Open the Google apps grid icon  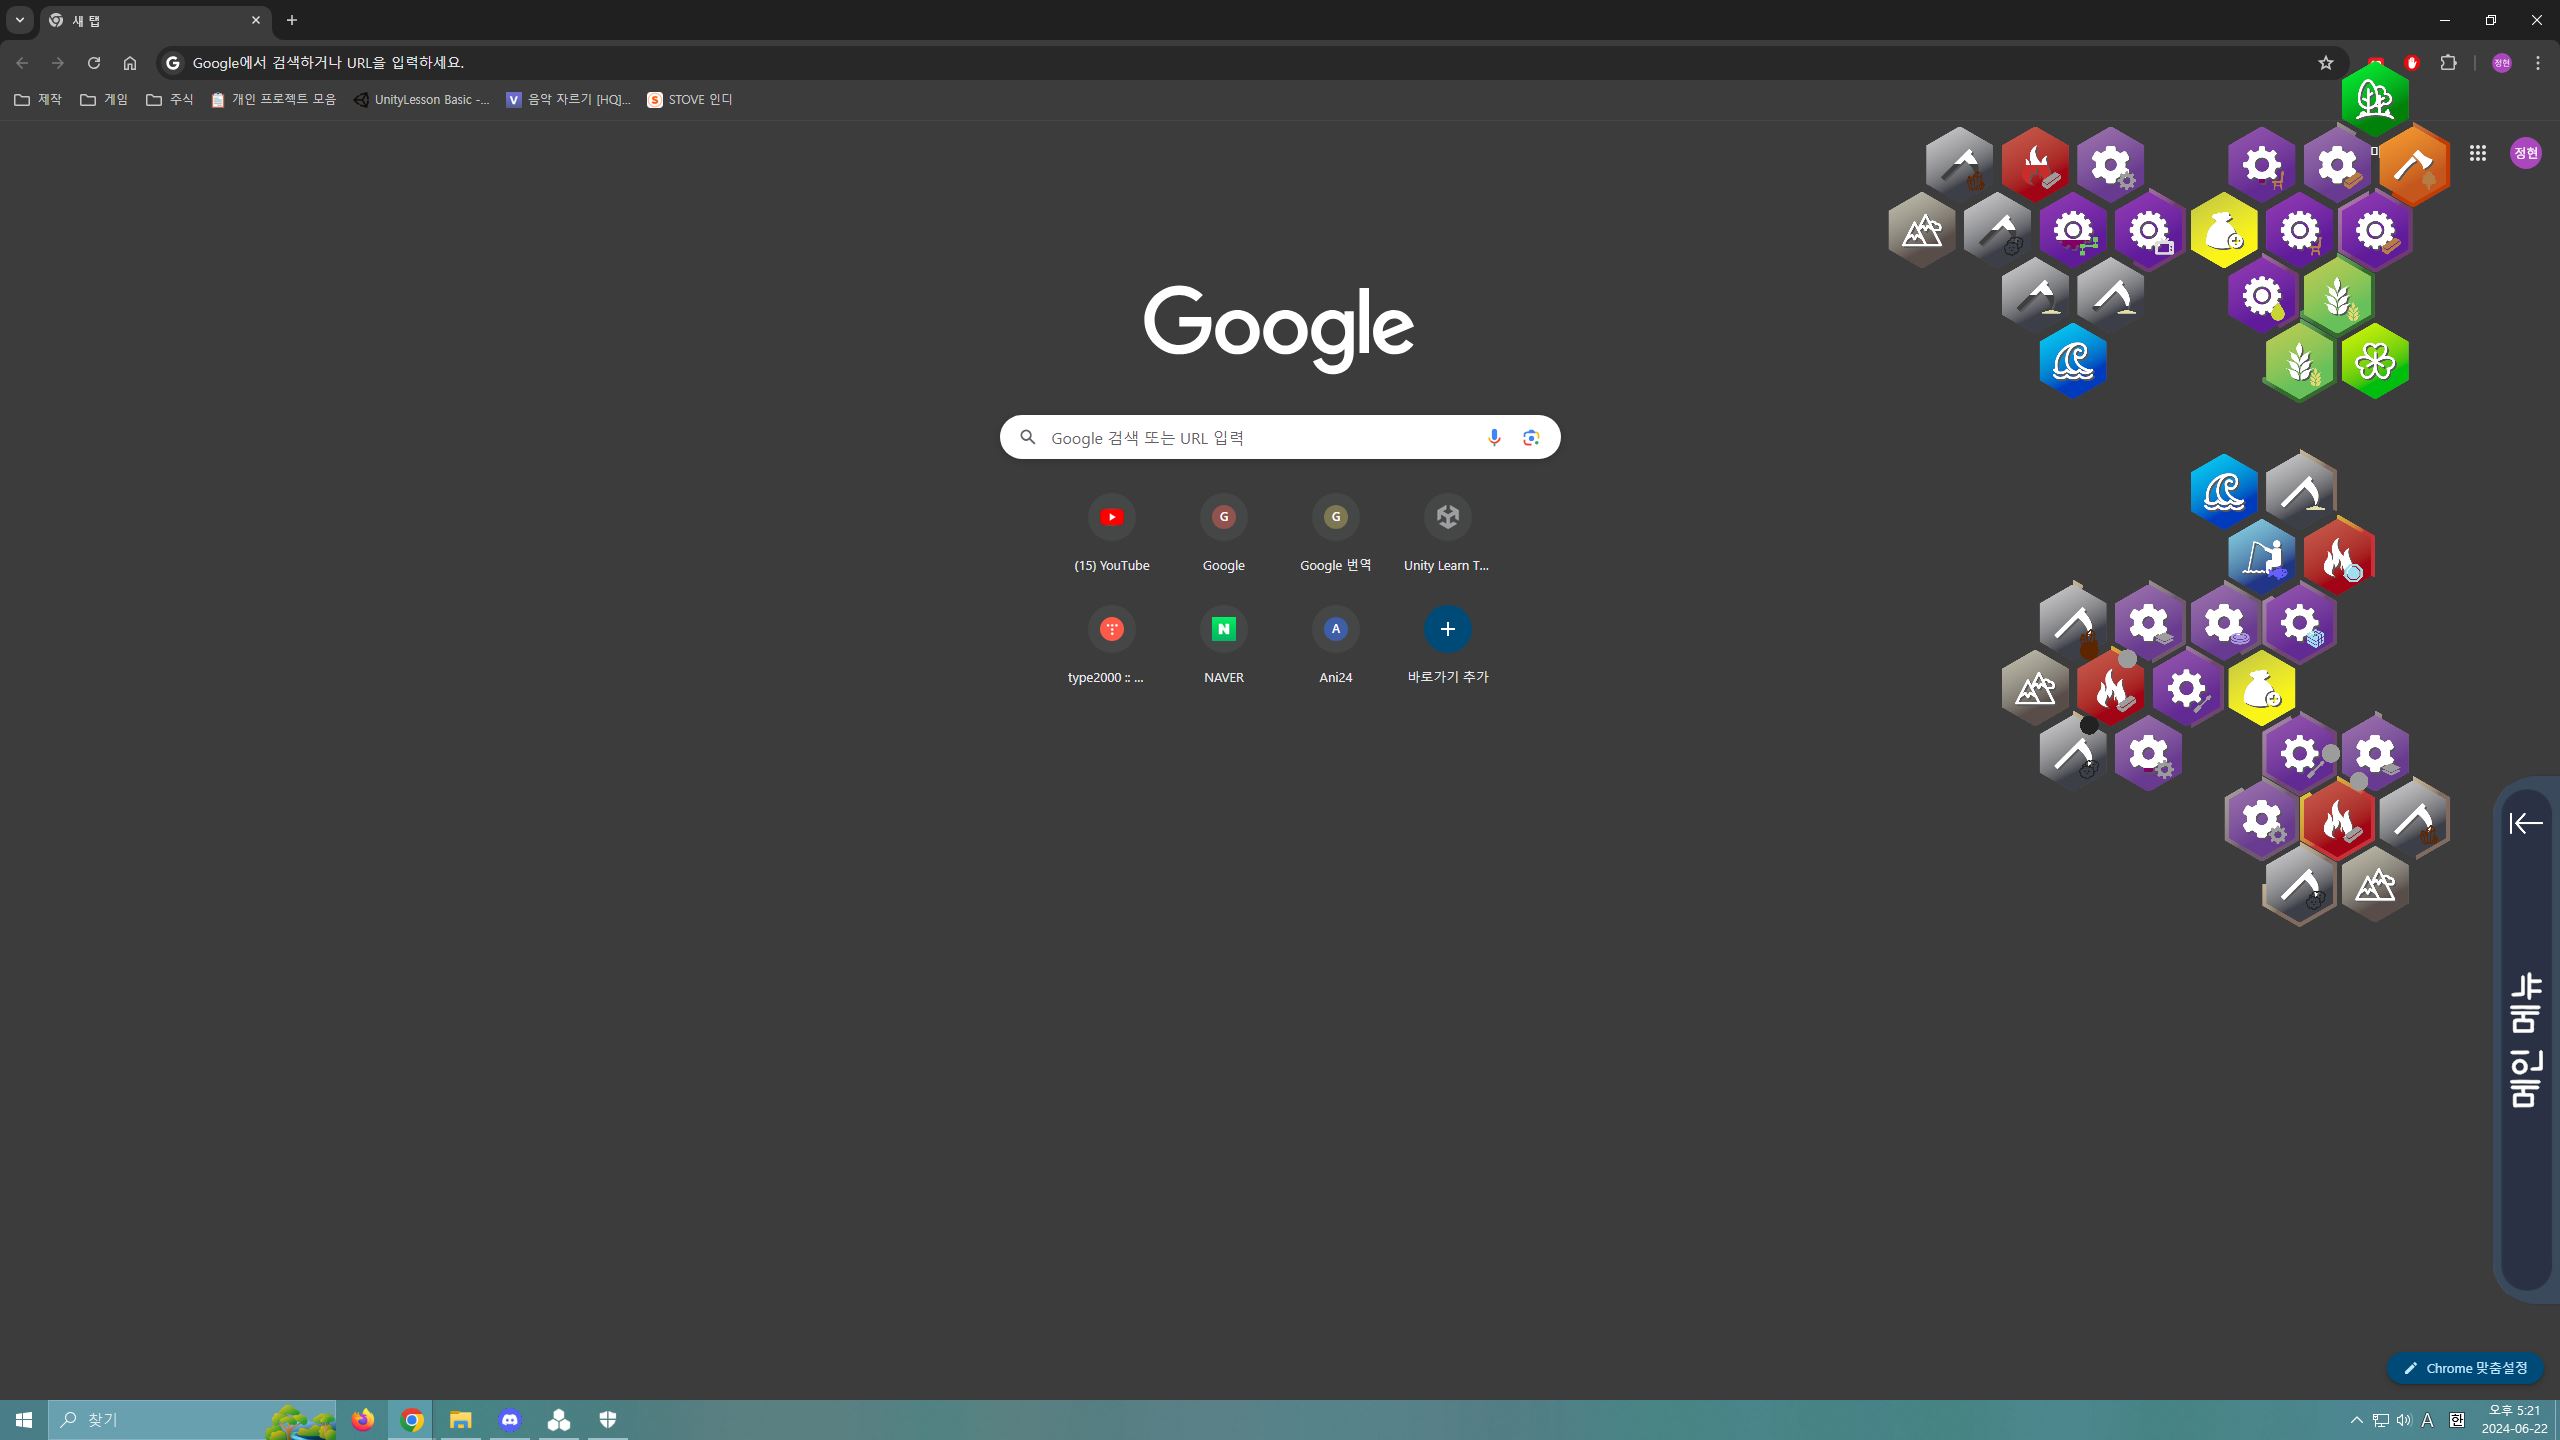click(2477, 153)
